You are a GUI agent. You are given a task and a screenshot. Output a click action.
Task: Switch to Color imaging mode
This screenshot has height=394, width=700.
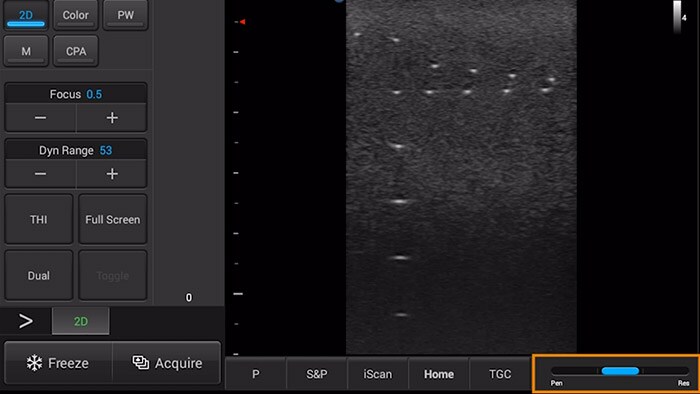click(x=75, y=15)
